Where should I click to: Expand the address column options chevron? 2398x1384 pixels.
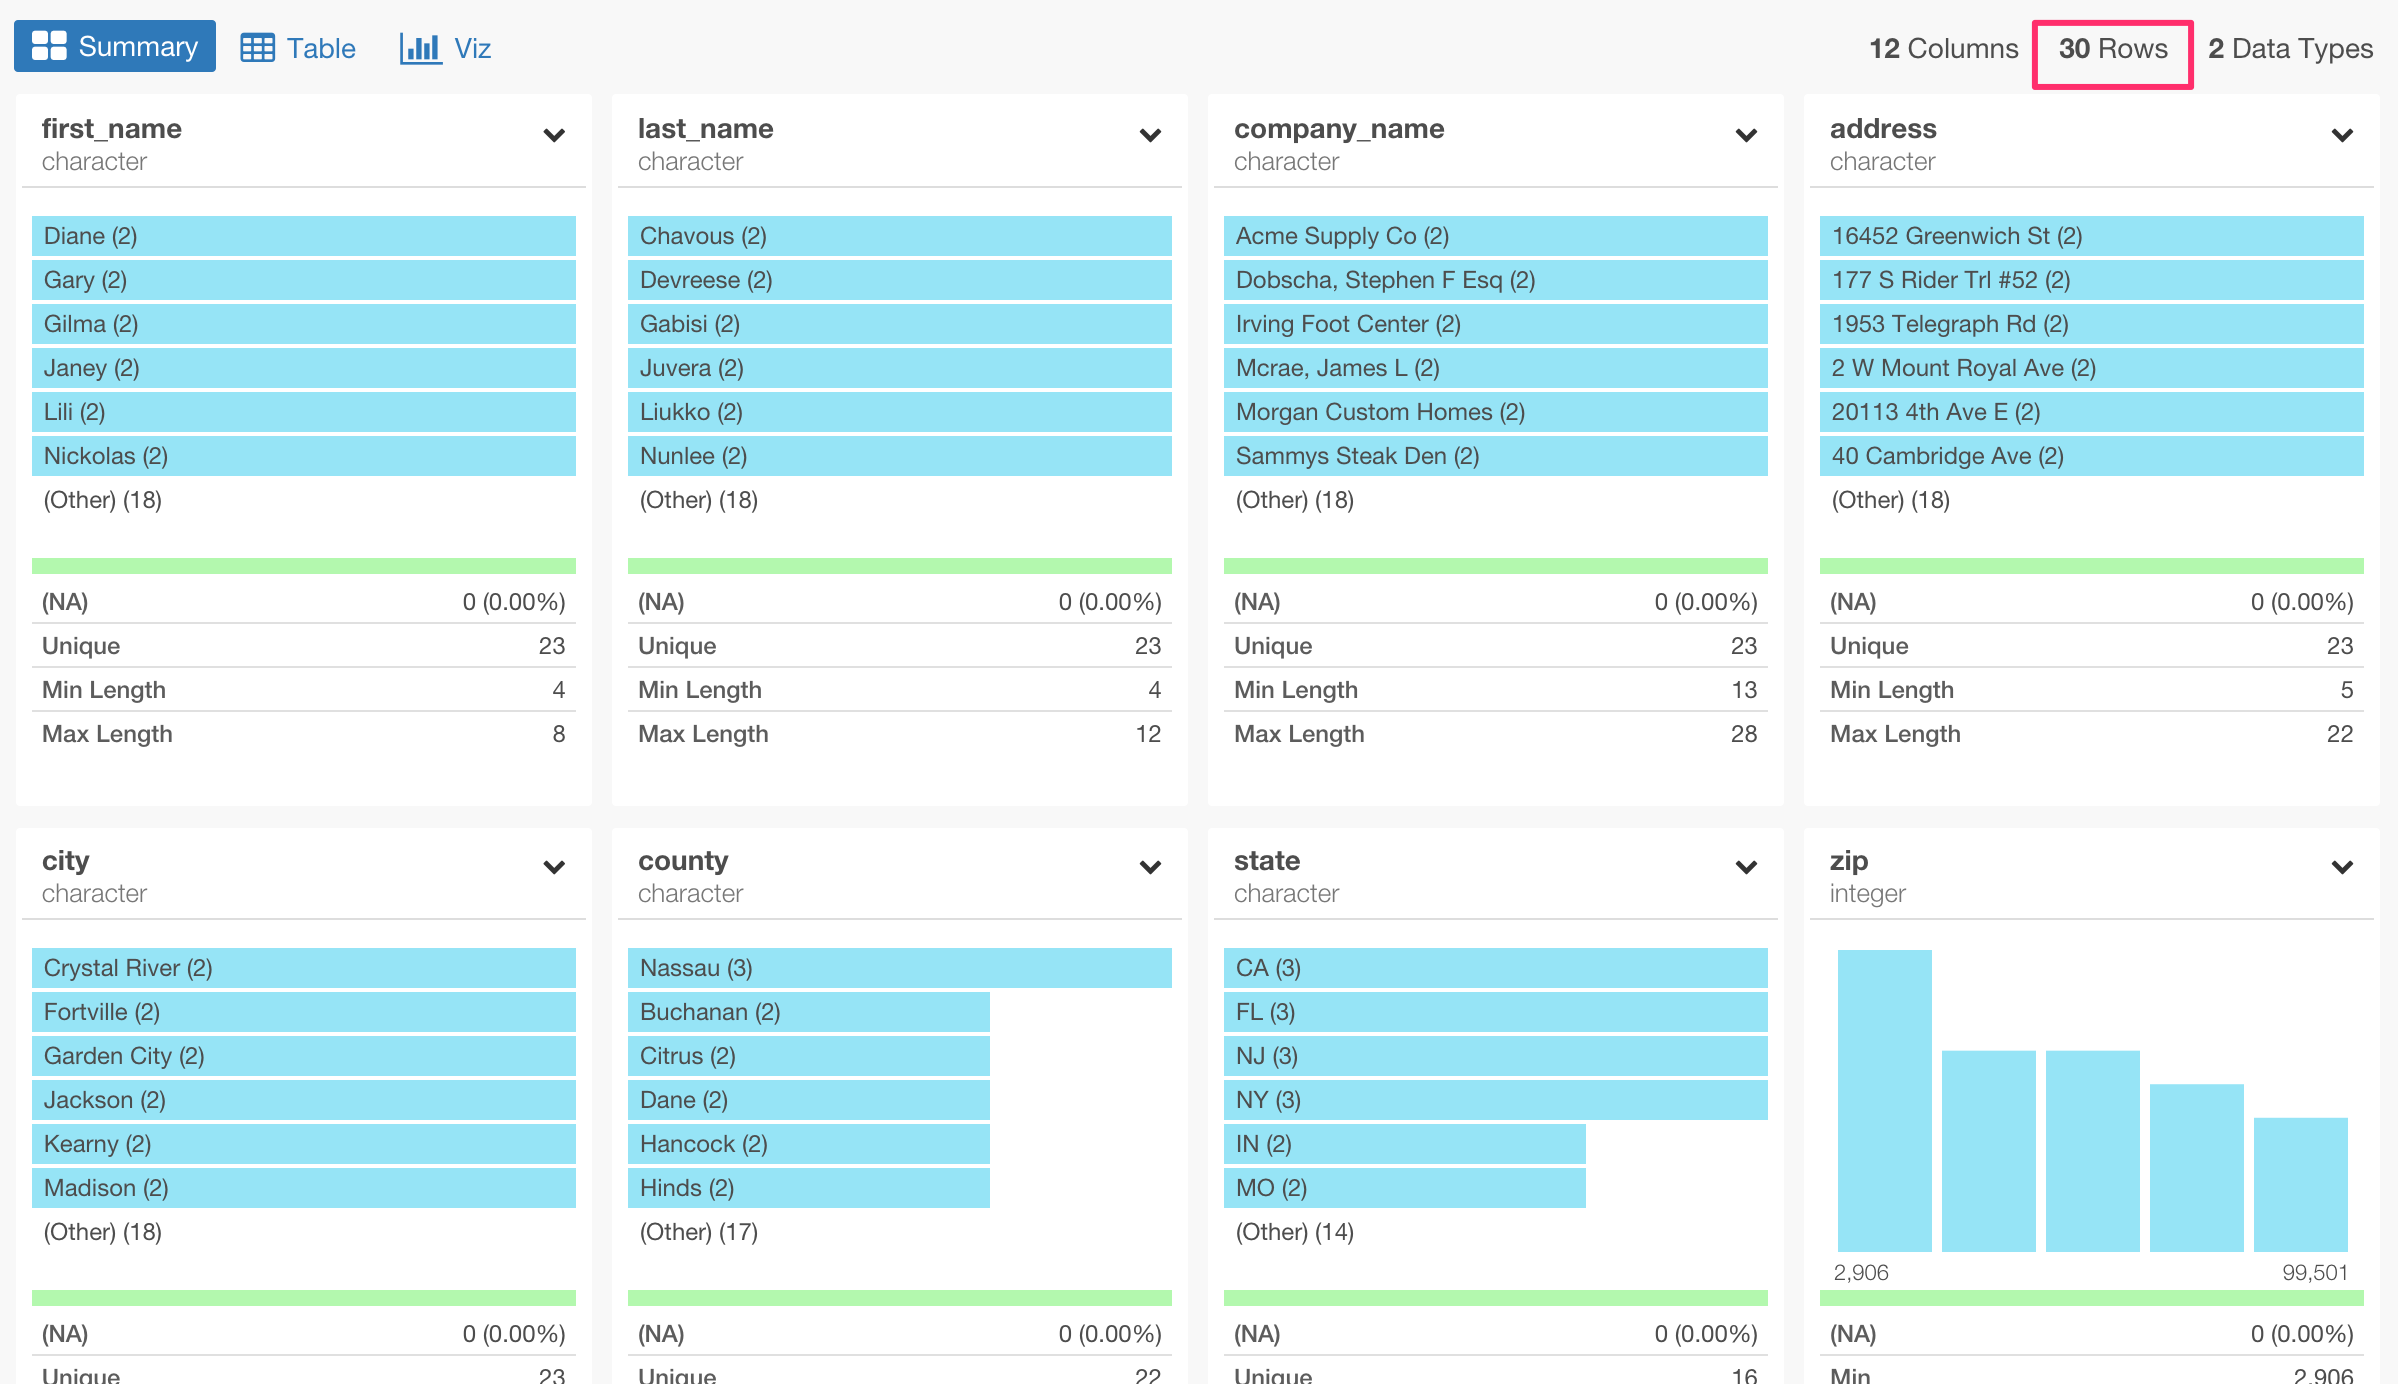click(x=2341, y=137)
